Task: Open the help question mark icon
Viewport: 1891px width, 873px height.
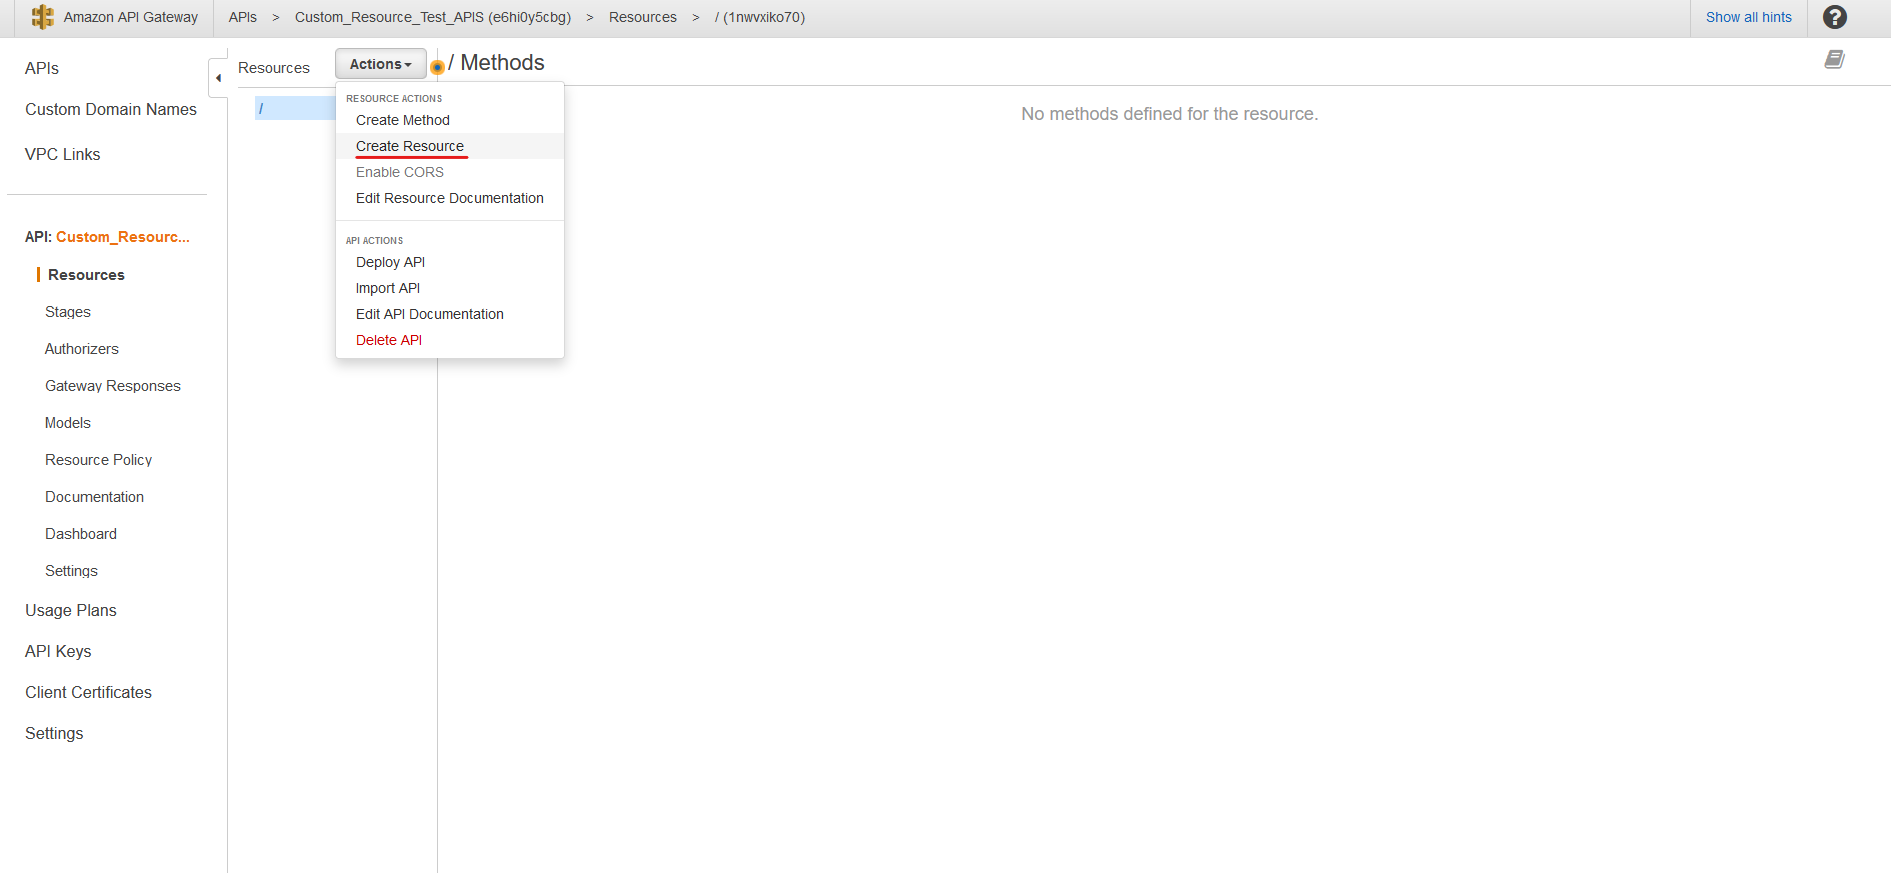Action: coord(1835,17)
